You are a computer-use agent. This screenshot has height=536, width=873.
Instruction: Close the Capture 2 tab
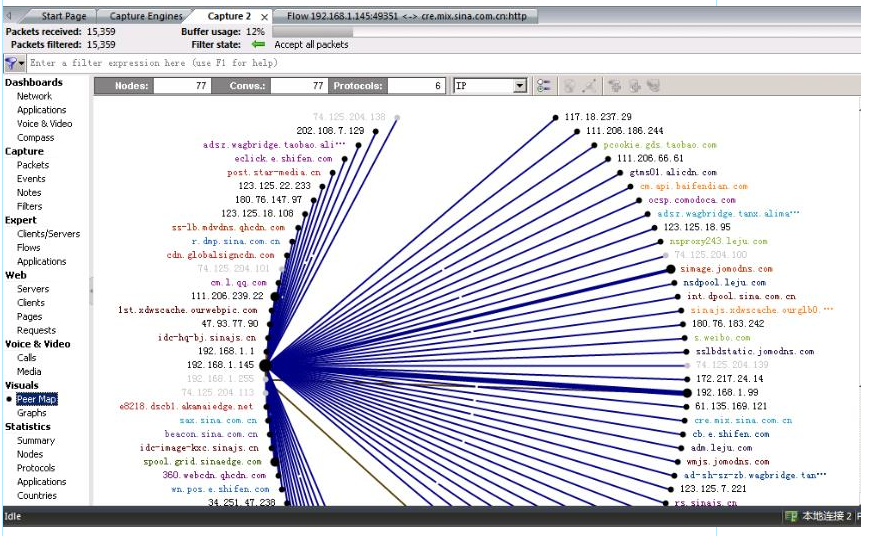[264, 17]
